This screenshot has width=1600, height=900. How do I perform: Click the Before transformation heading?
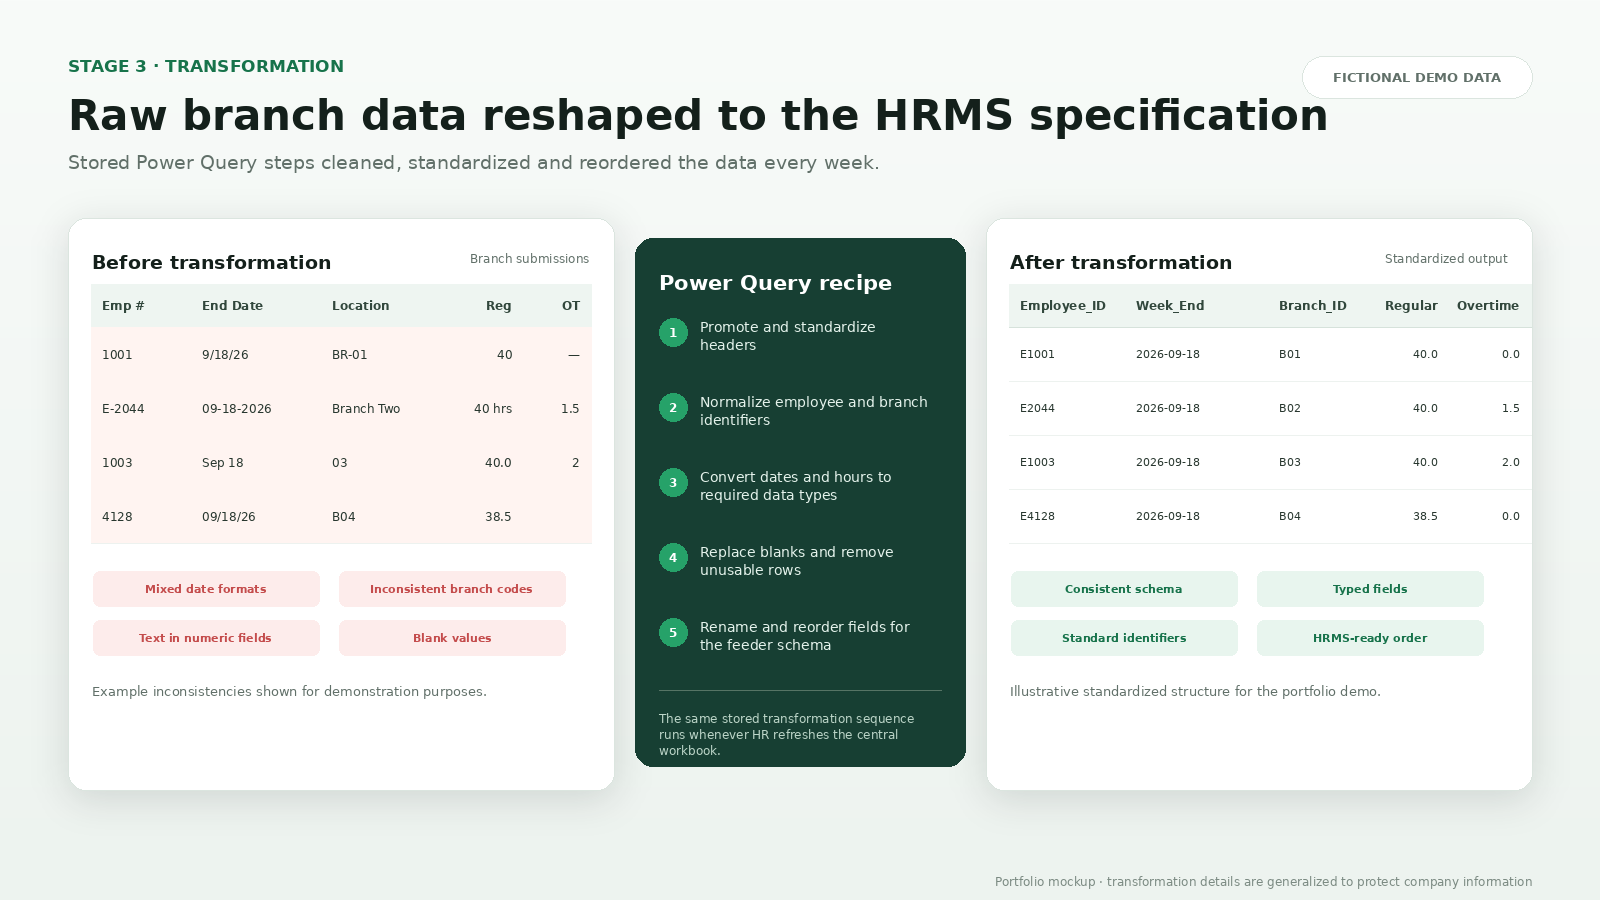211,262
